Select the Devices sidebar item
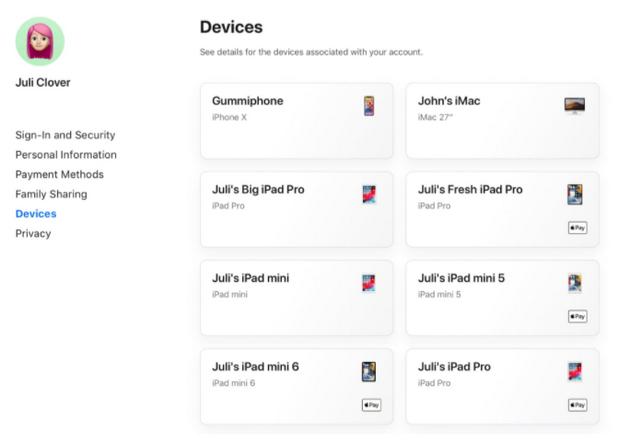 36,214
